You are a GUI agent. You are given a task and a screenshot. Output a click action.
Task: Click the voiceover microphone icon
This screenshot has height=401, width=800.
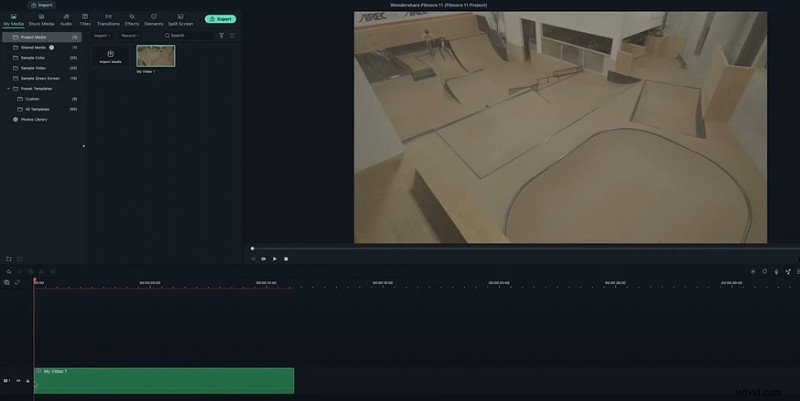(777, 271)
